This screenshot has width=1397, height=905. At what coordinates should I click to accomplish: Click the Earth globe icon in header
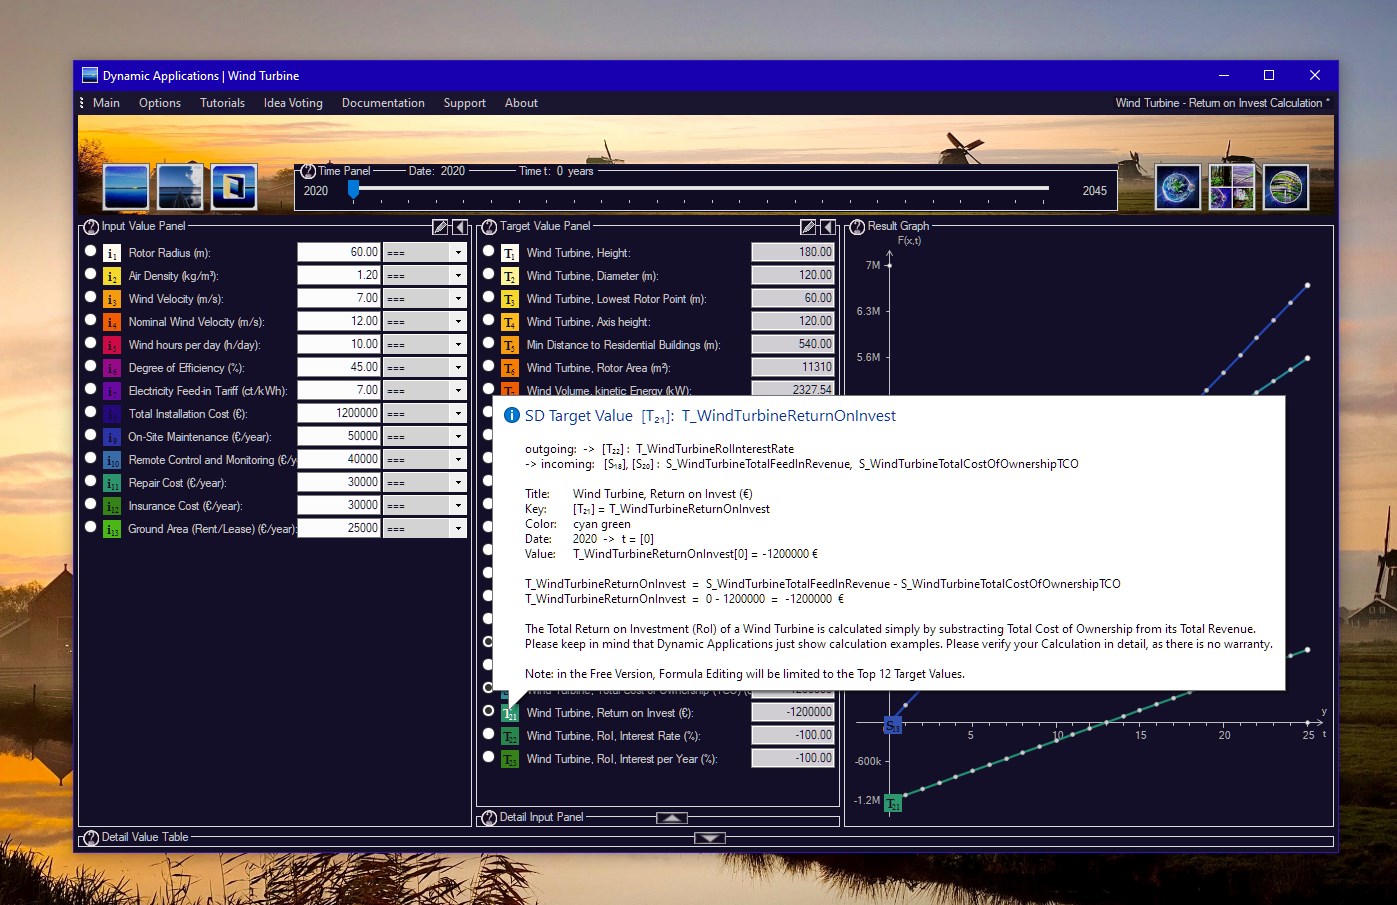click(1178, 187)
